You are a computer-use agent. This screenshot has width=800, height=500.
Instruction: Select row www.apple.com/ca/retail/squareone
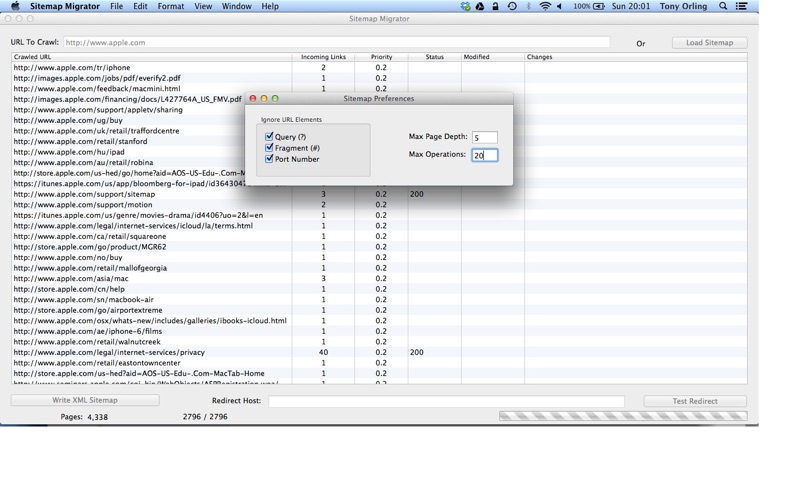pyautogui.click(x=380, y=236)
